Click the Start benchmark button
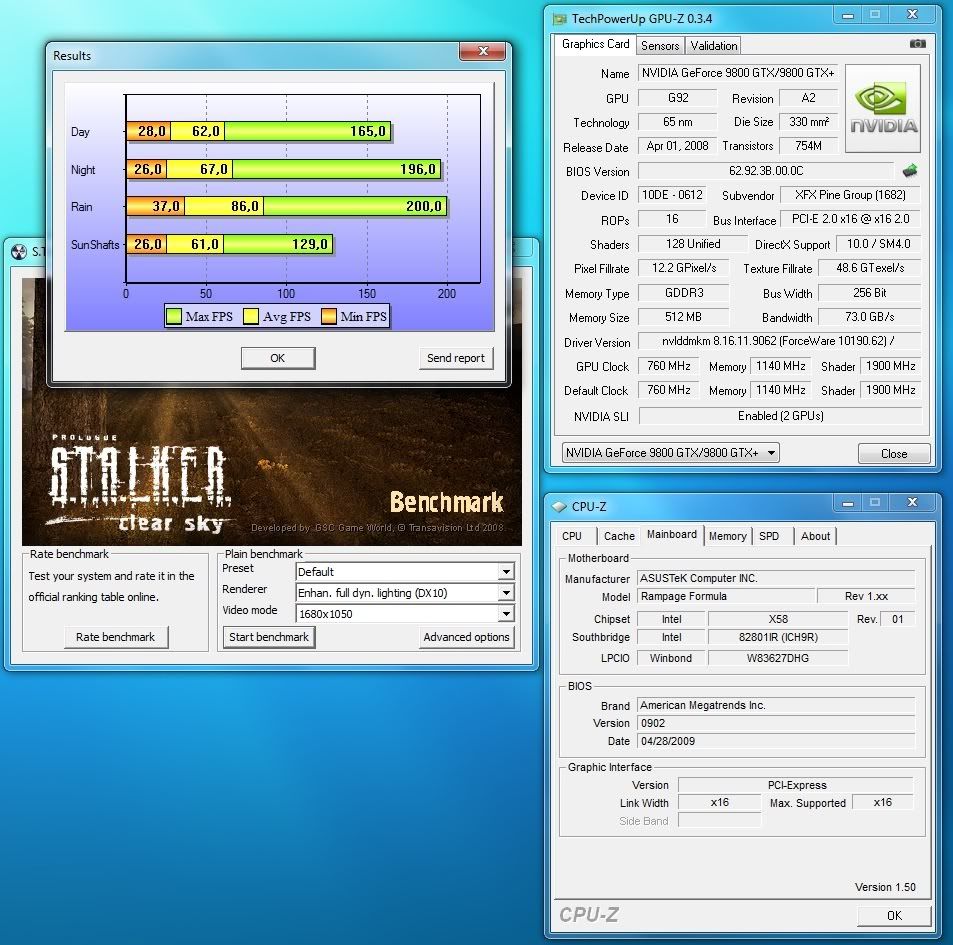953x945 pixels. tap(269, 637)
